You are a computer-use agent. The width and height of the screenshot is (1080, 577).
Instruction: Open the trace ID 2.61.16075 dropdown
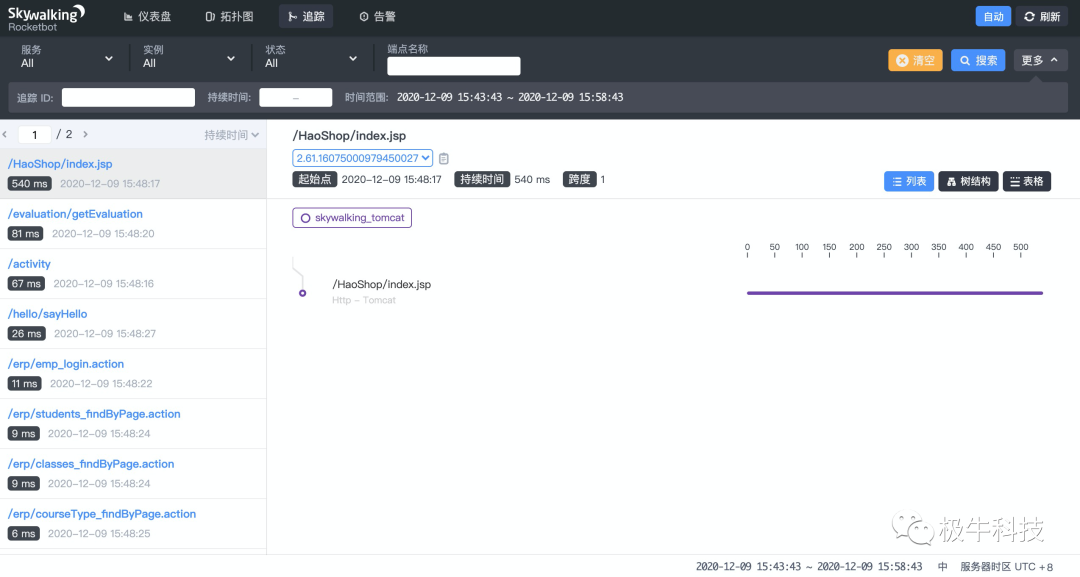click(362, 158)
